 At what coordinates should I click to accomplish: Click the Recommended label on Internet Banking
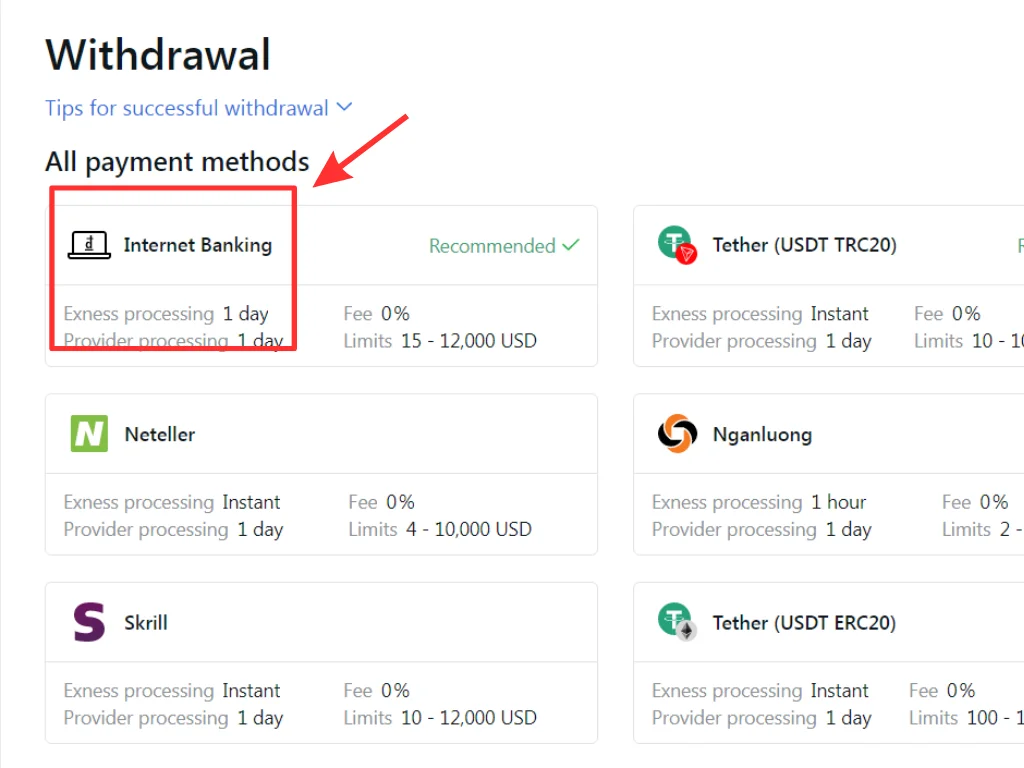(x=492, y=246)
